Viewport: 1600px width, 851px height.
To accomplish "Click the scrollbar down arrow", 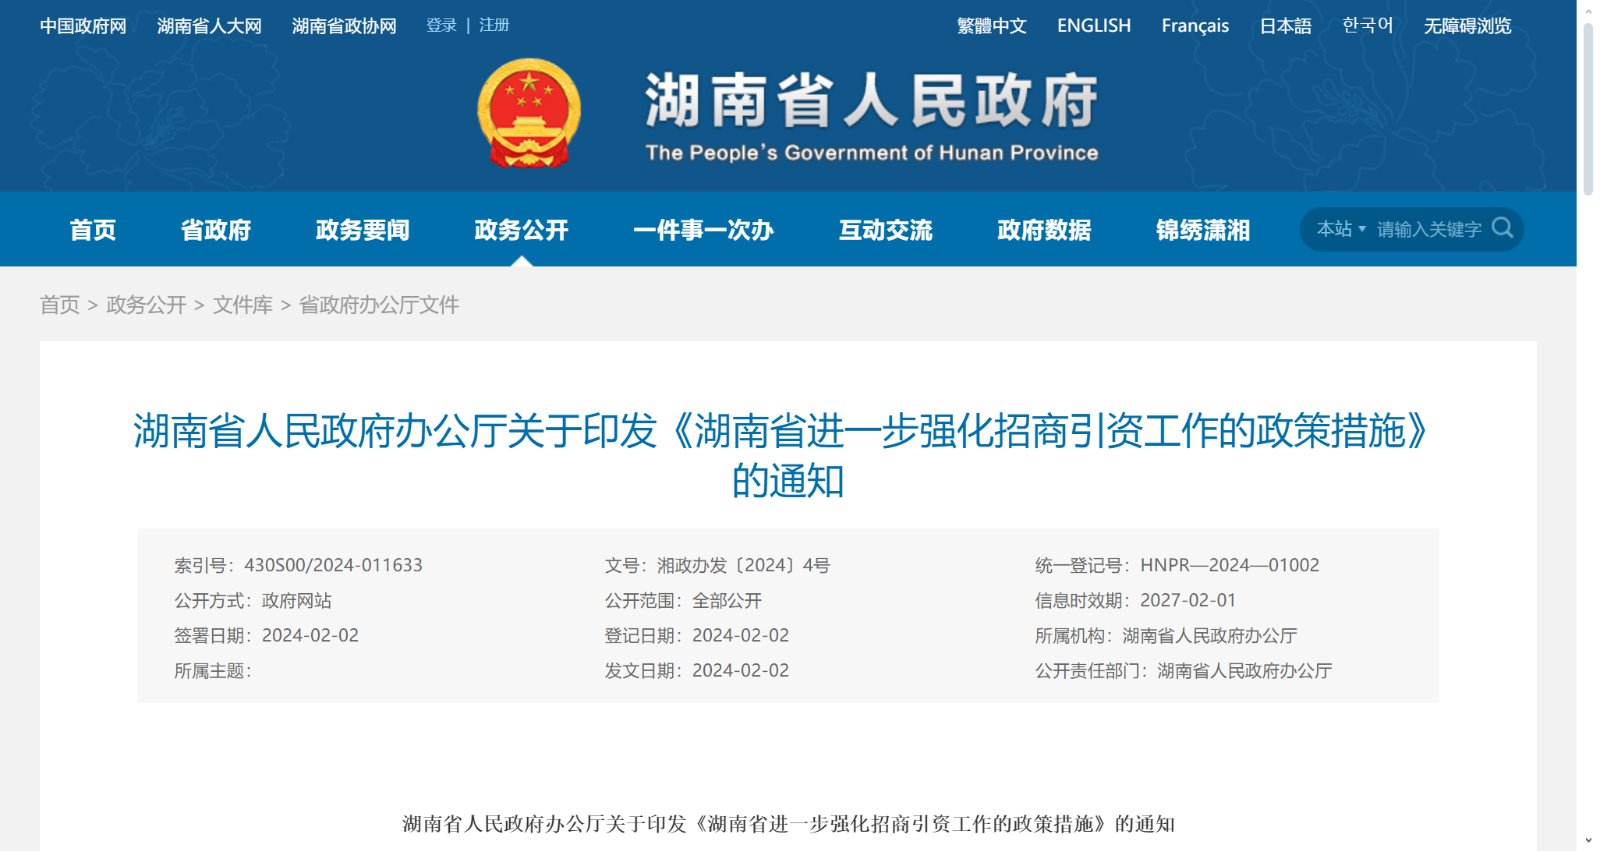I will 1588,842.
